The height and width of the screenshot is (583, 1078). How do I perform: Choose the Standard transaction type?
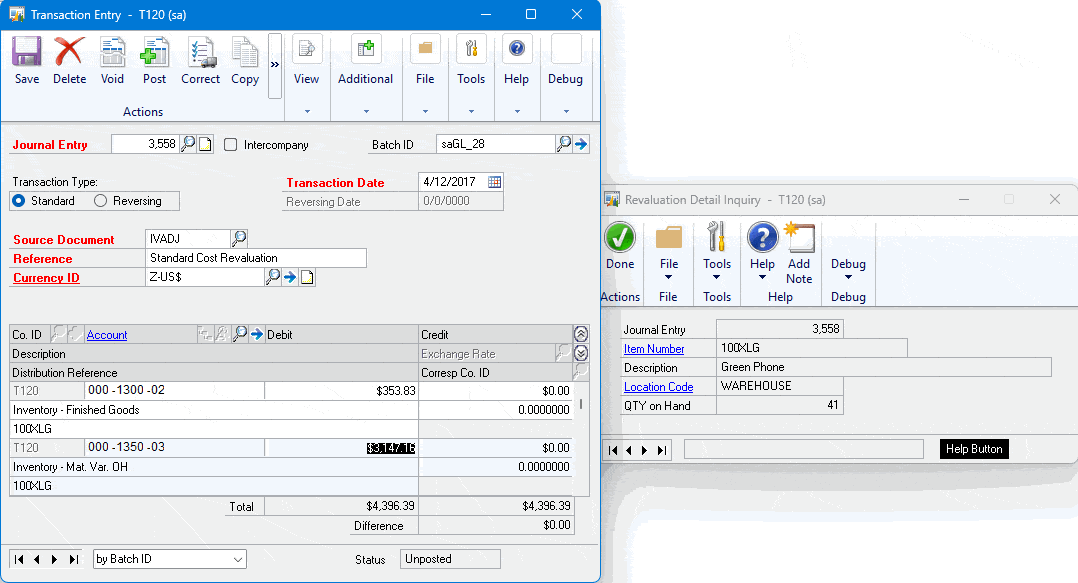[20, 201]
